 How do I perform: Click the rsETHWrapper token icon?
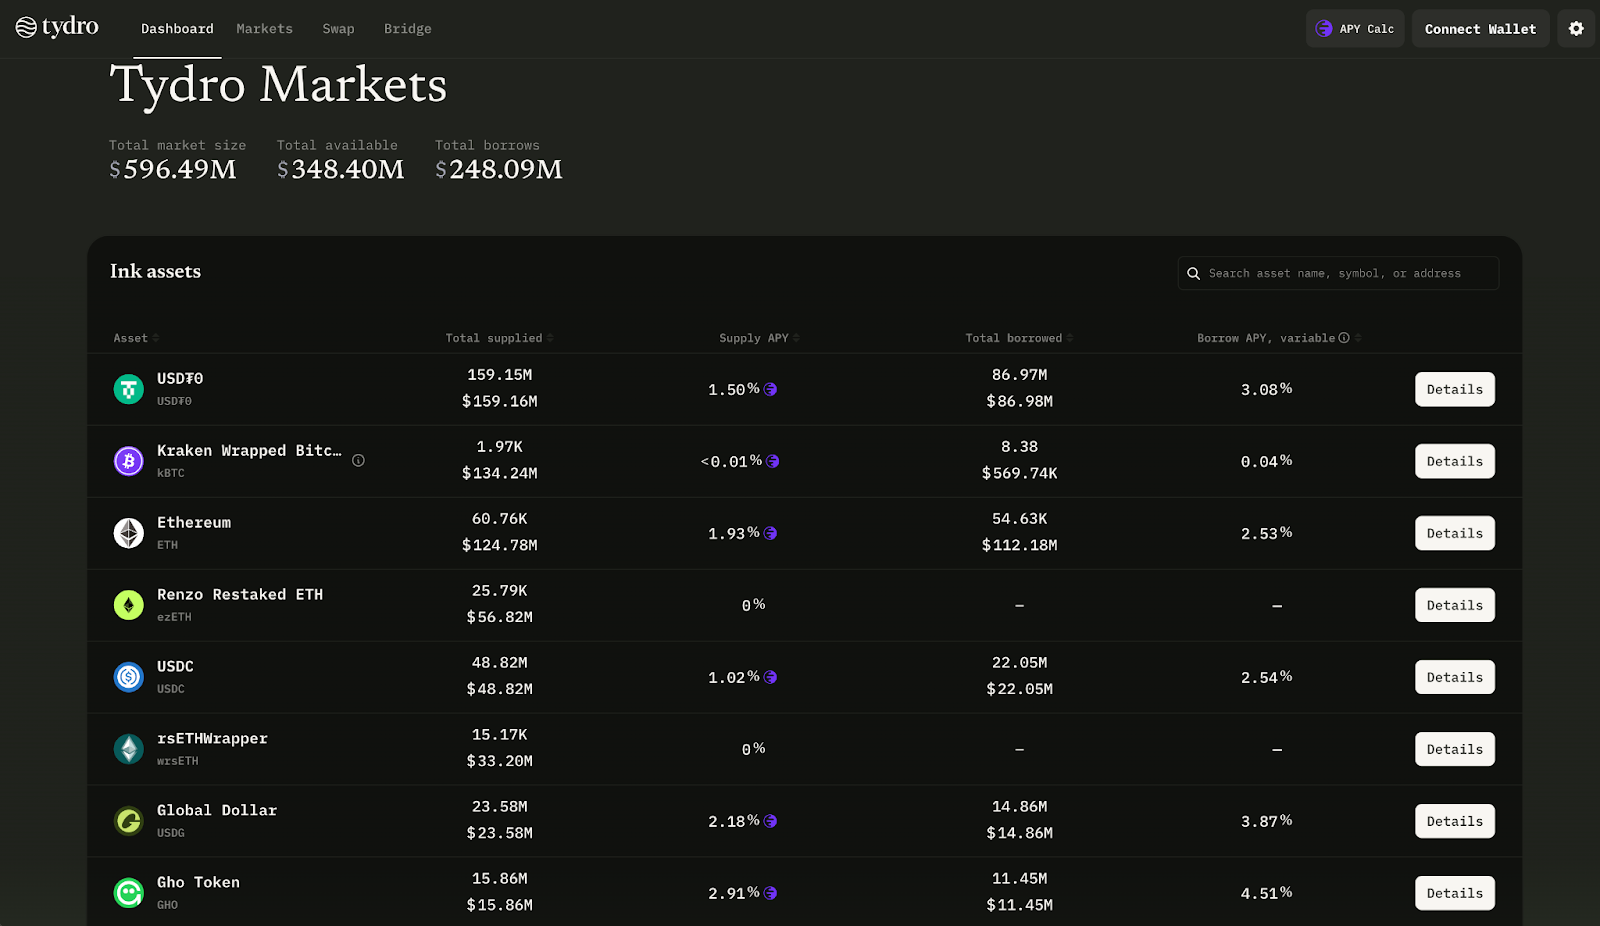pyautogui.click(x=128, y=749)
